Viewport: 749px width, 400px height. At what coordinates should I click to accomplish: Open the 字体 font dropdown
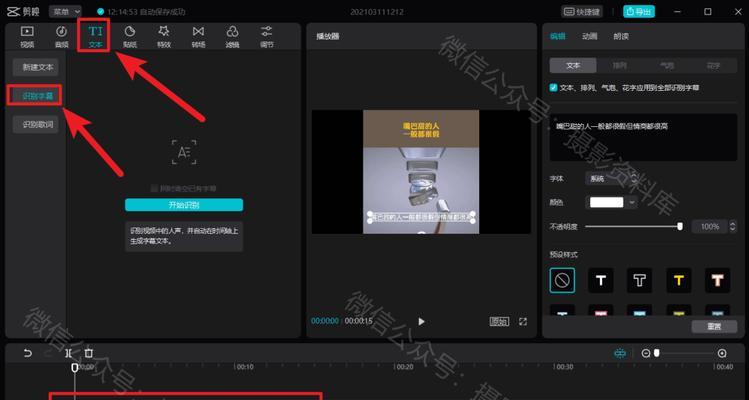pos(611,179)
